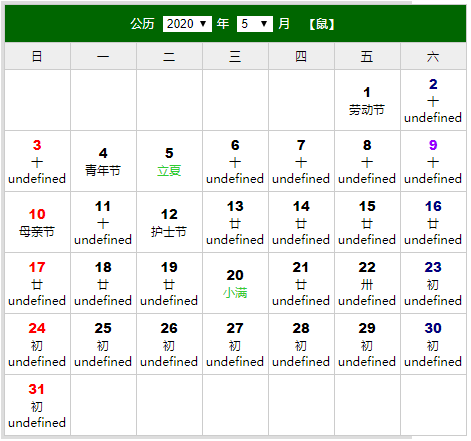Image resolution: width=471 pixels, height=441 pixels.
Task: Select May 10 母亲节 cell
Action: pyautogui.click(x=37, y=222)
